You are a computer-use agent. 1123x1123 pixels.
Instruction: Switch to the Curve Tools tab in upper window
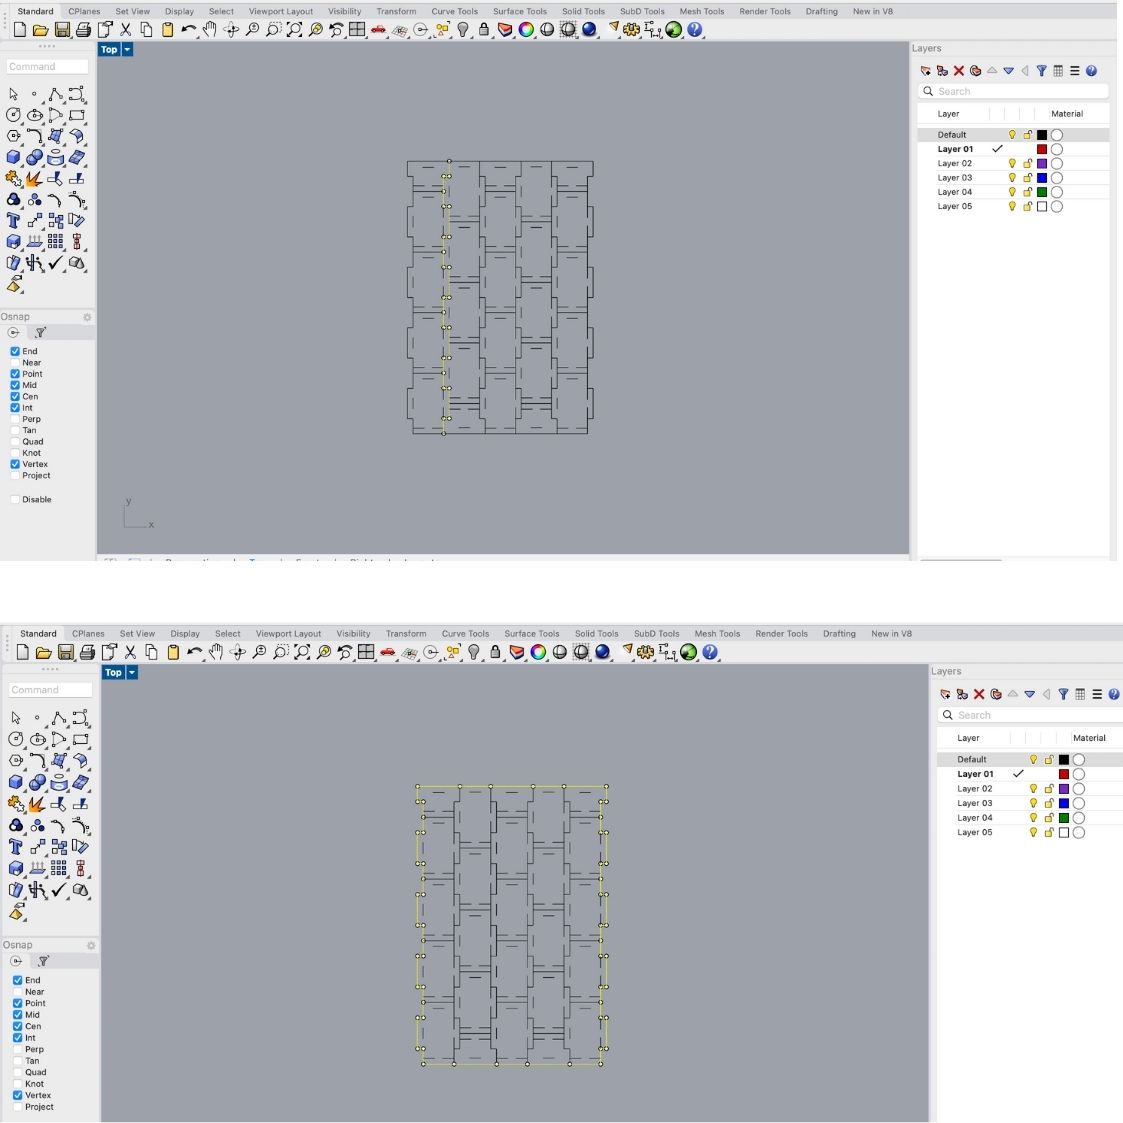[x=454, y=11]
